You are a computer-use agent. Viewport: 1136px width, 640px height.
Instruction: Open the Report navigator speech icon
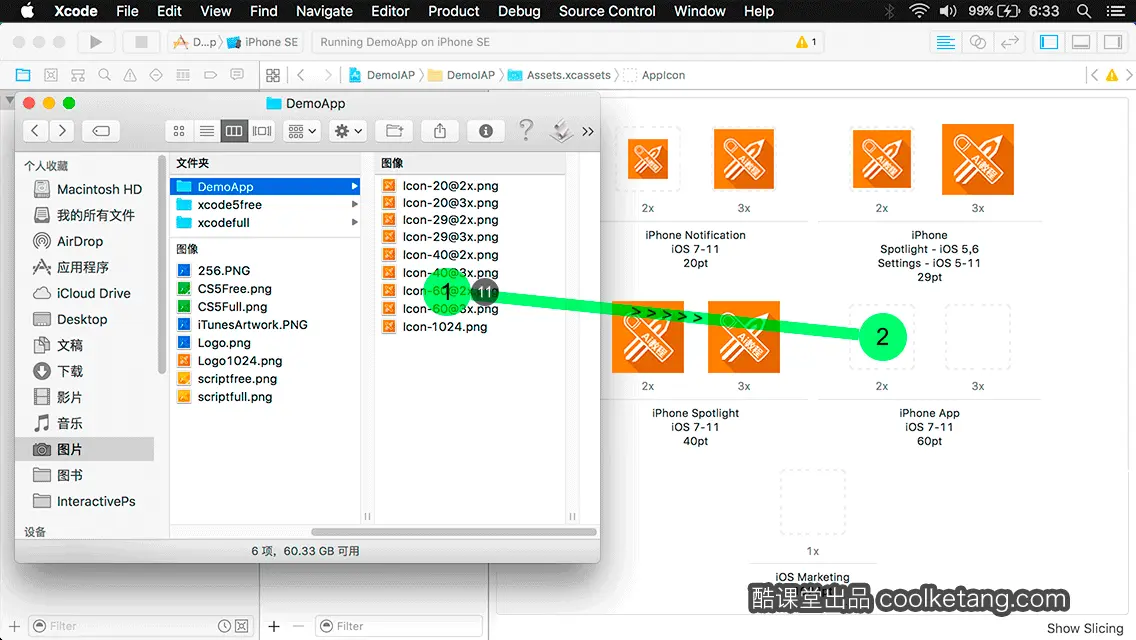coord(237,75)
